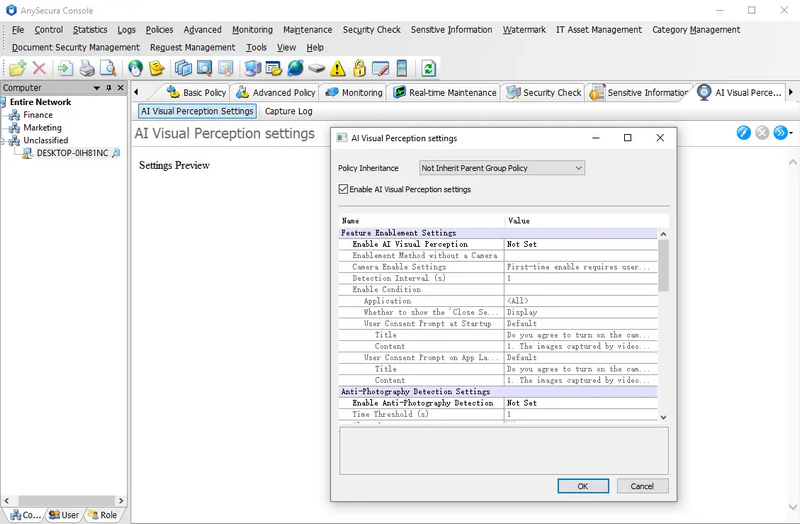Image resolution: width=800 pixels, height=524 pixels.
Task: Click the stacked blue windows toolbar icon
Action: (x=183, y=68)
